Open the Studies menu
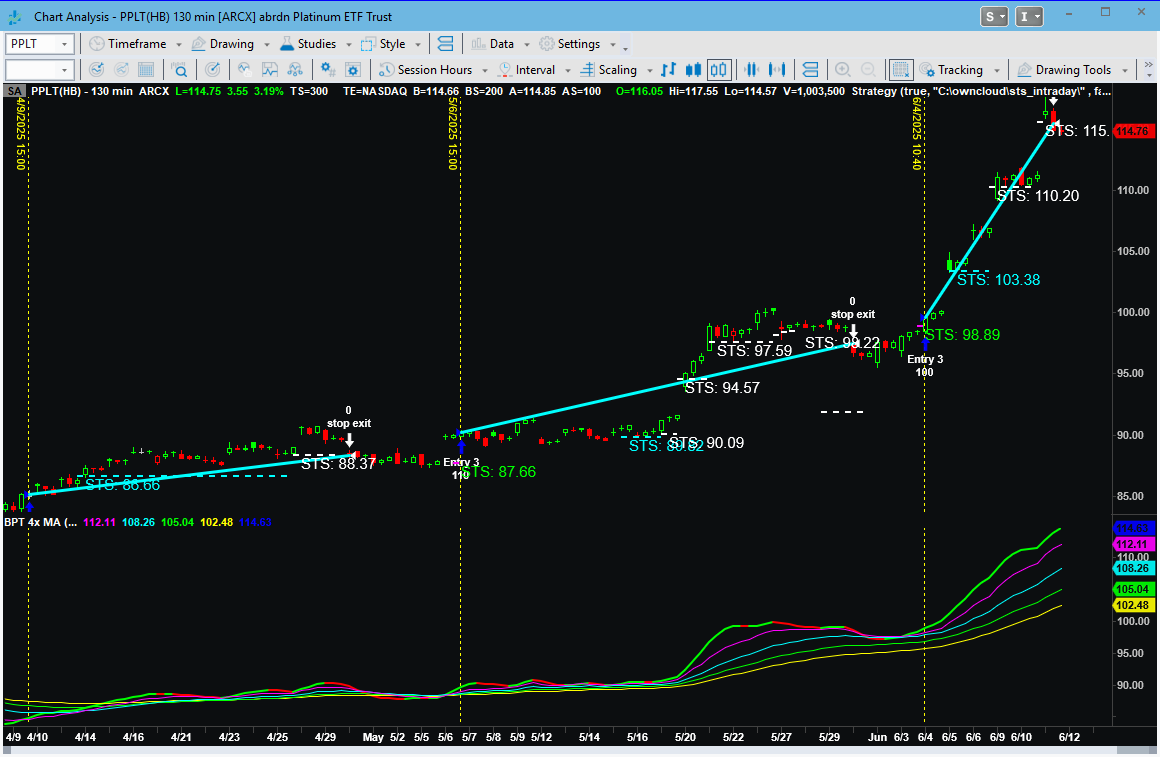Image resolution: width=1160 pixels, height=757 pixels. tap(308, 44)
